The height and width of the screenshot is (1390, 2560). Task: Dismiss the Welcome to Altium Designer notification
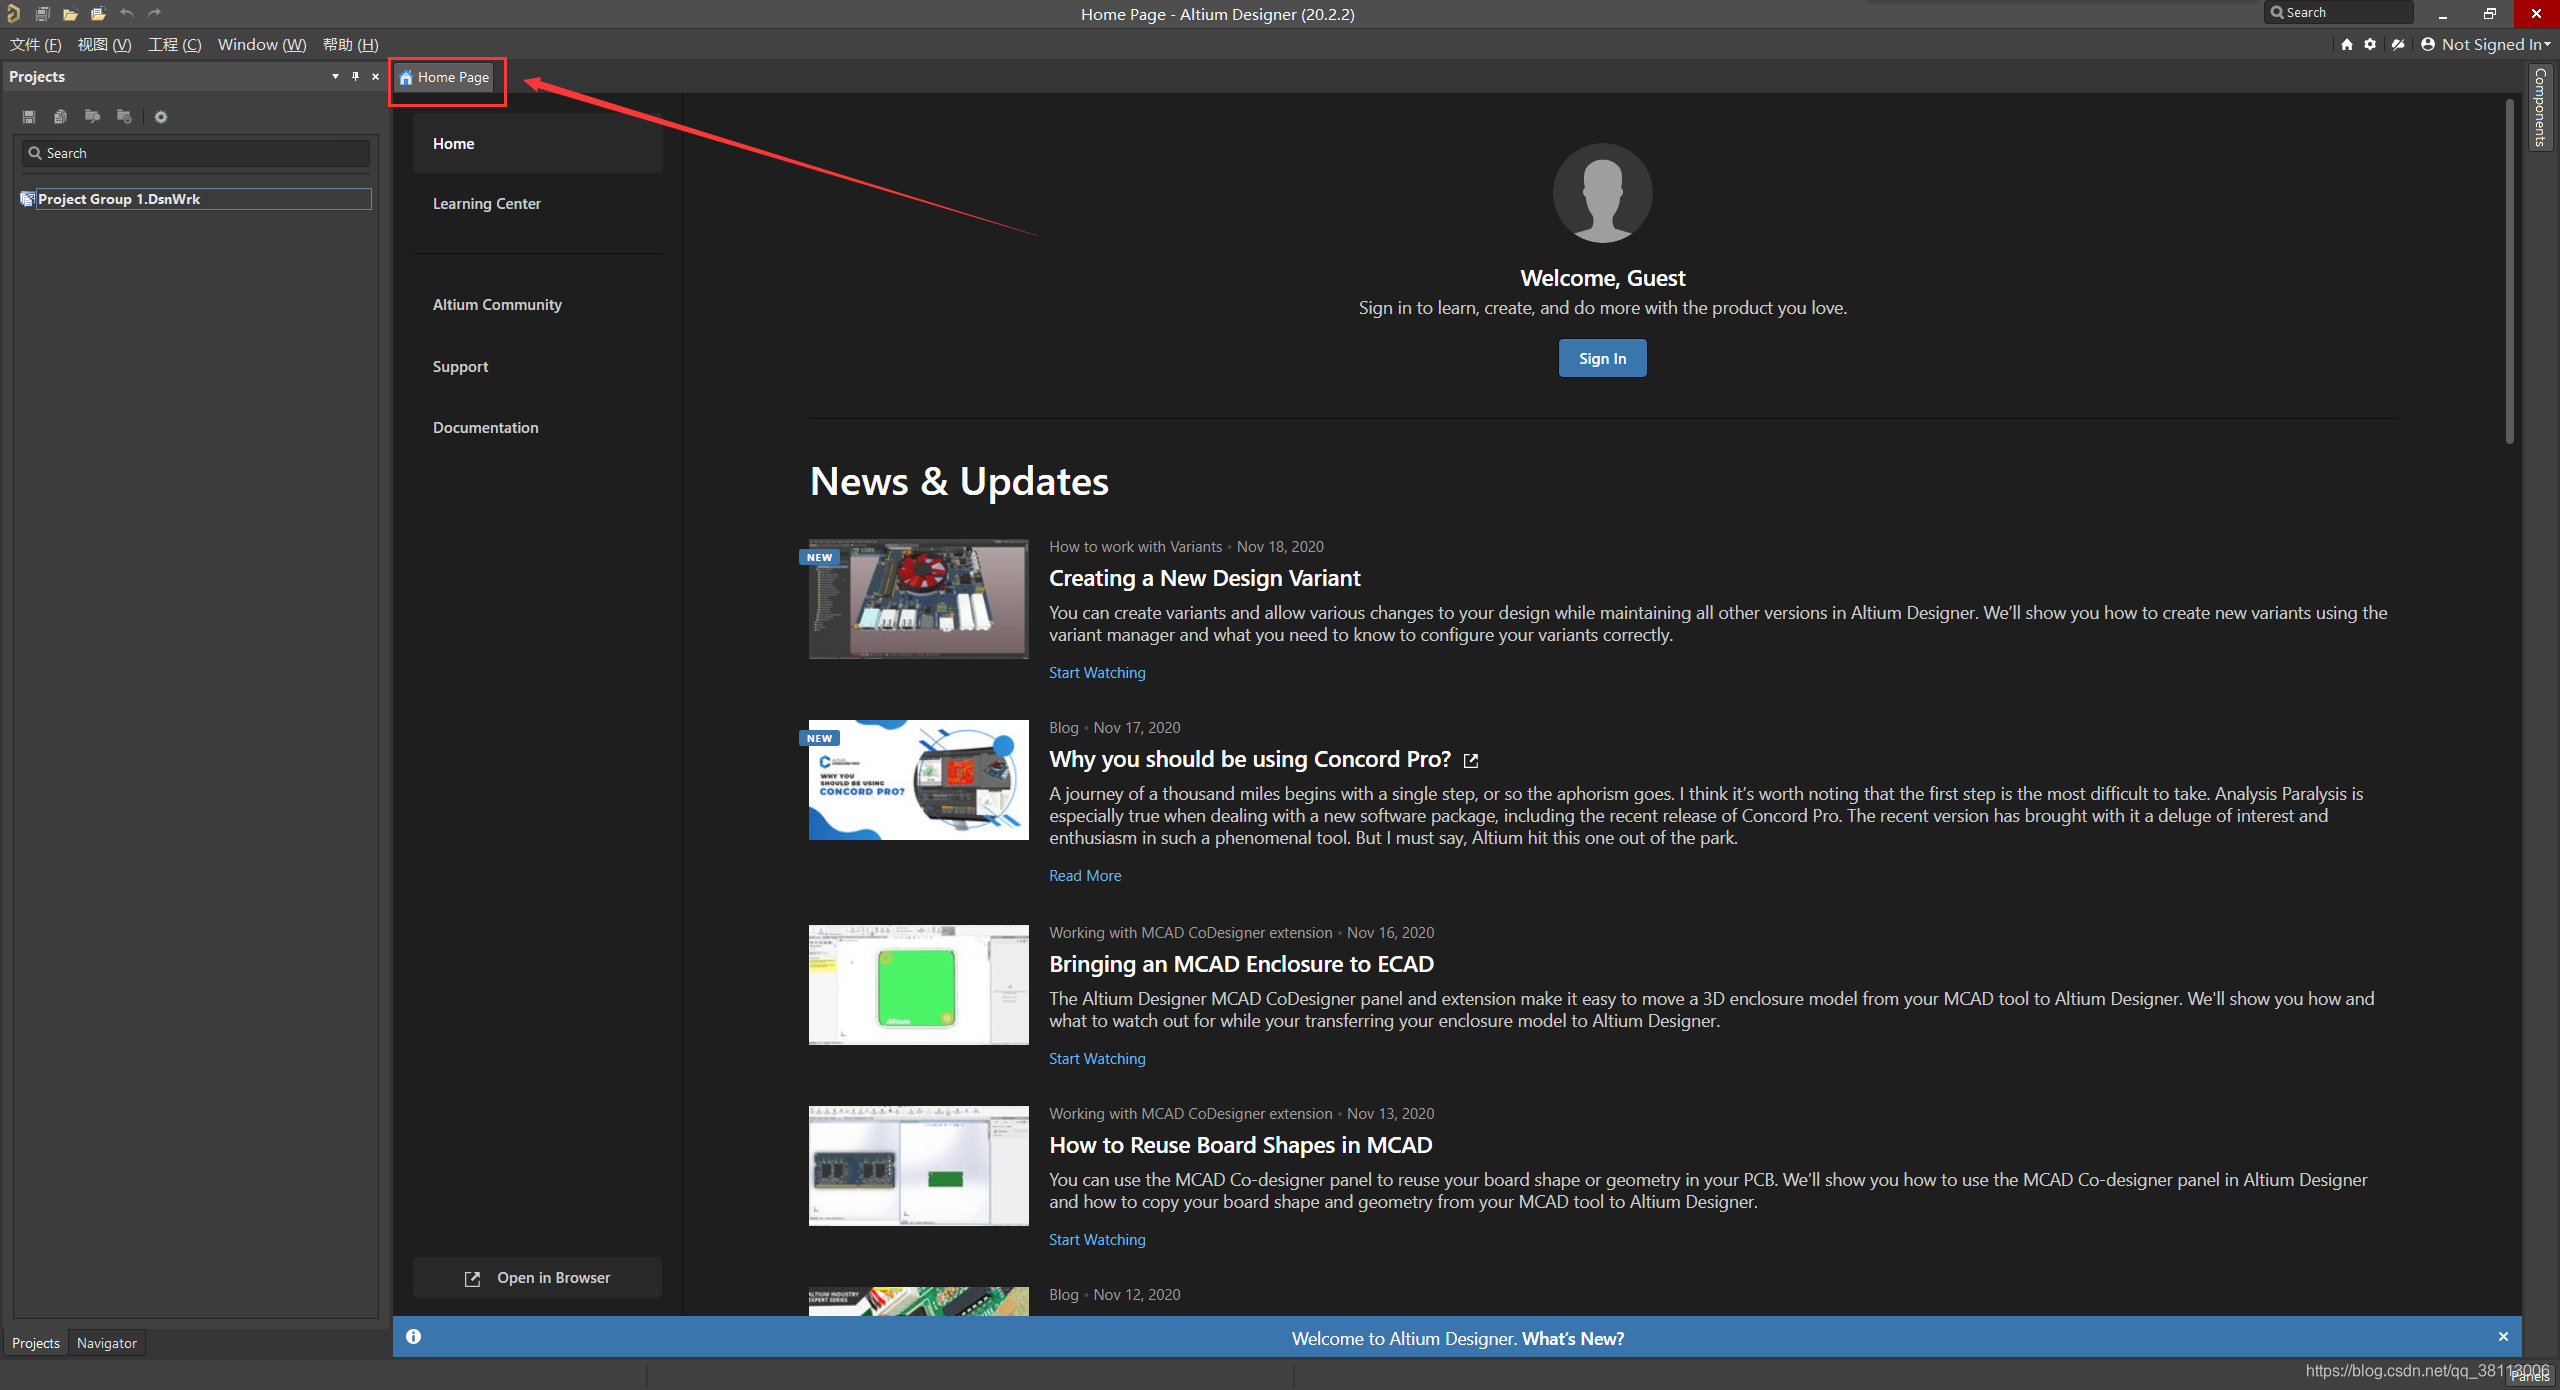[x=2504, y=1337]
